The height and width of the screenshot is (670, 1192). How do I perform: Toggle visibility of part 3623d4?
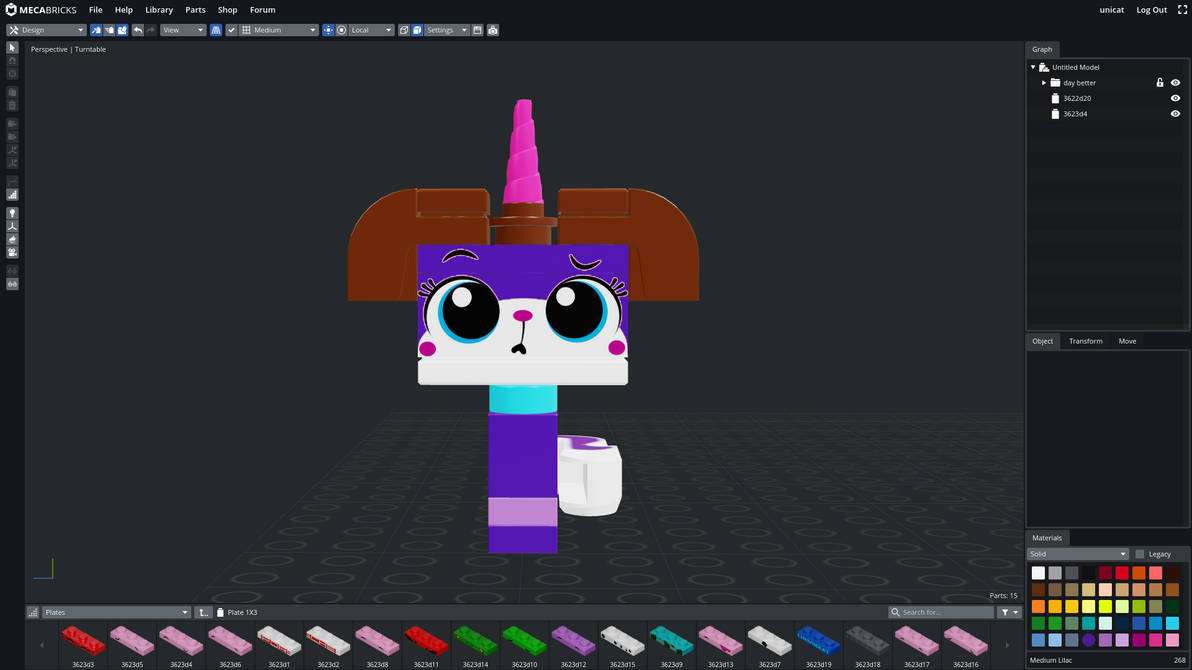[1175, 114]
